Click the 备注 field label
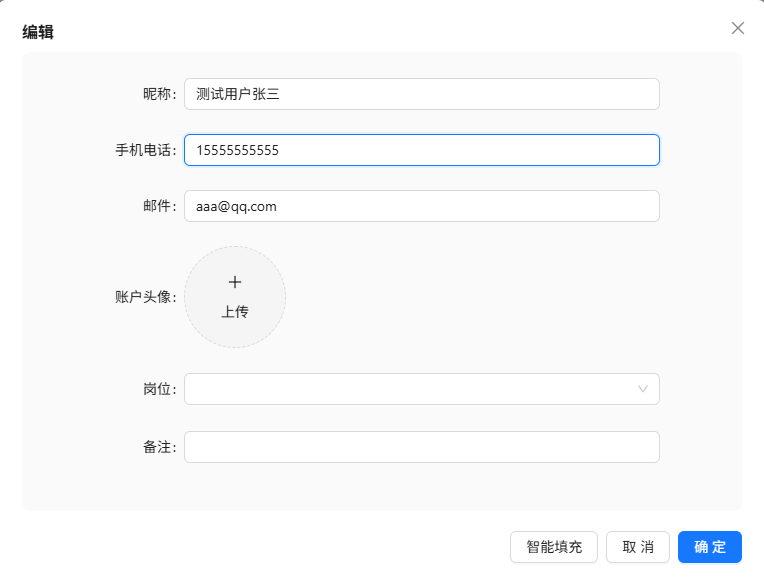This screenshot has height=580, width=764. 158,447
